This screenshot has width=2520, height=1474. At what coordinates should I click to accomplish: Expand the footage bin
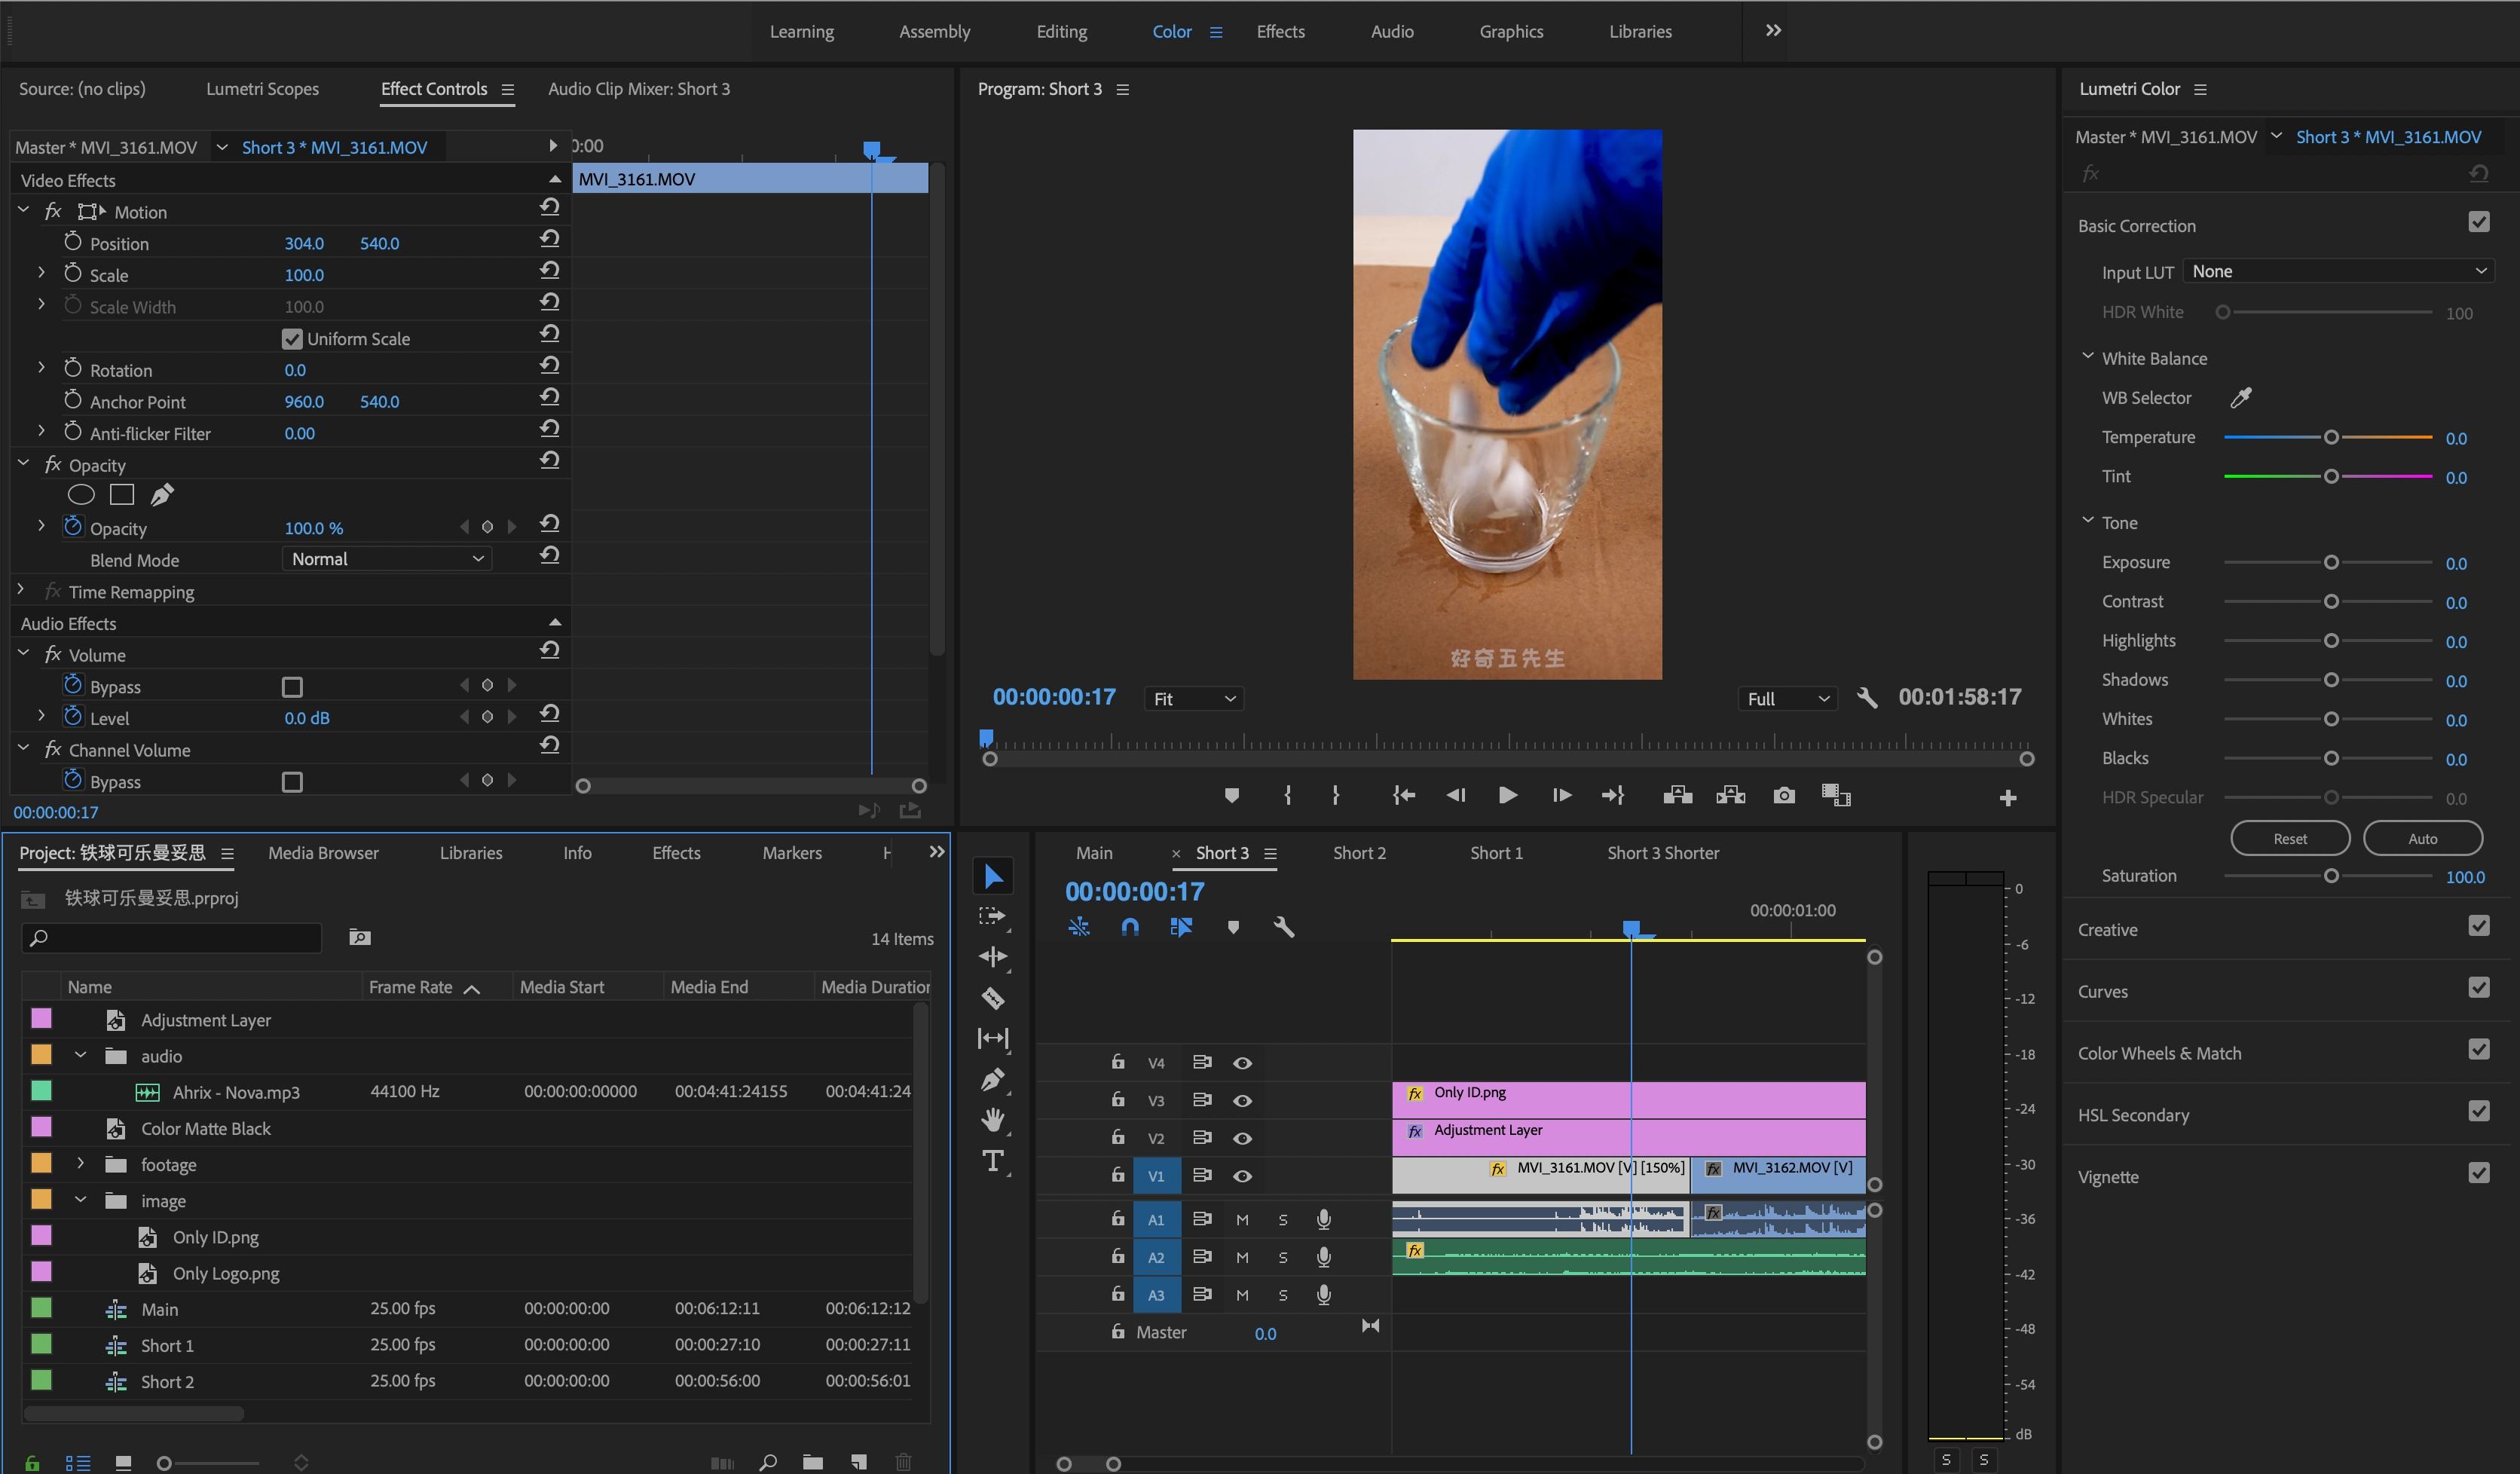click(81, 1164)
